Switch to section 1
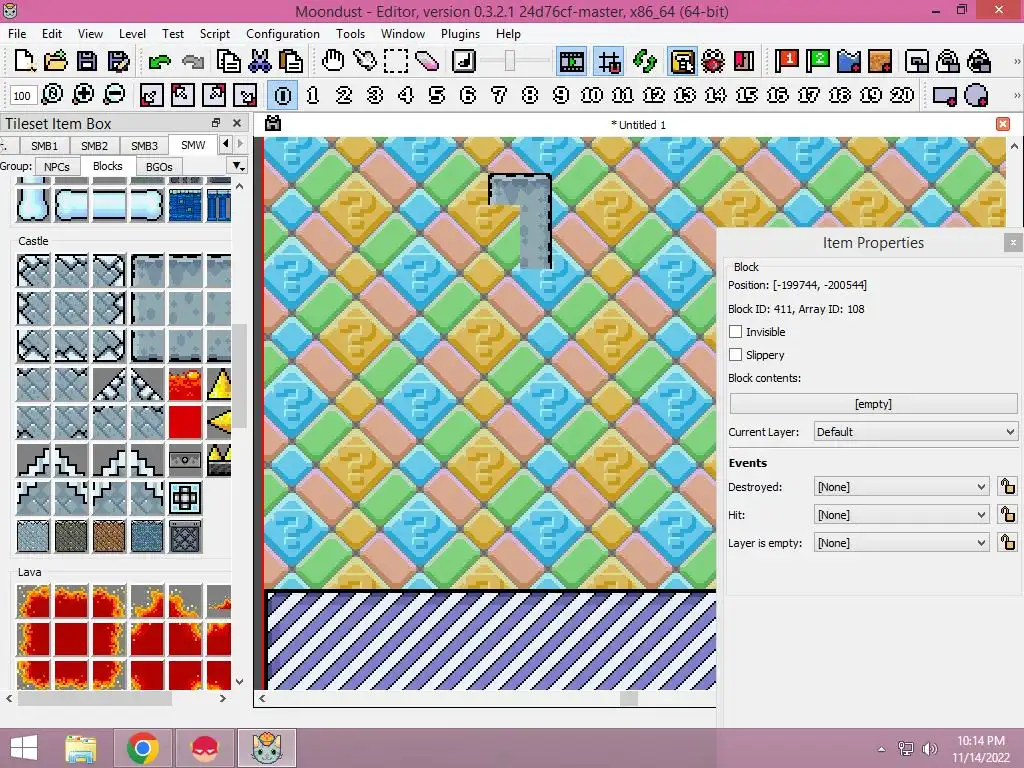This screenshot has height=768, width=1024. click(x=313, y=95)
